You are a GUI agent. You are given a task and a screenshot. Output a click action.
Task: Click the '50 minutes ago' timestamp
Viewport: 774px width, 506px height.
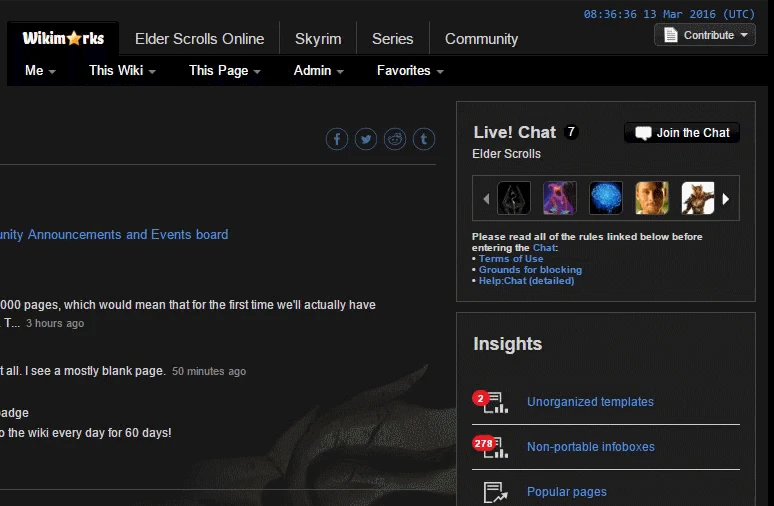pos(209,371)
